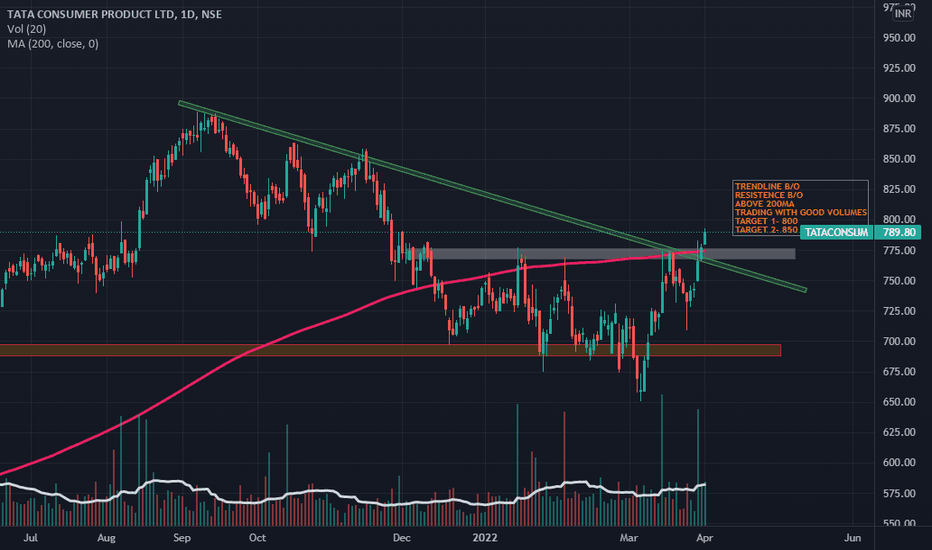Click the Apr label on time axis
Viewport: 932px width, 550px height.
704,538
